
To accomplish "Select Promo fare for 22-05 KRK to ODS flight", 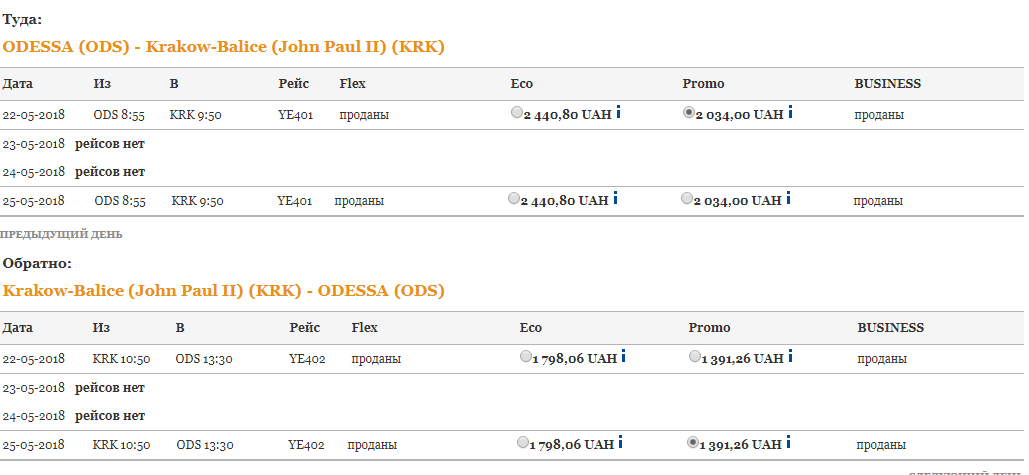I will (695, 356).
